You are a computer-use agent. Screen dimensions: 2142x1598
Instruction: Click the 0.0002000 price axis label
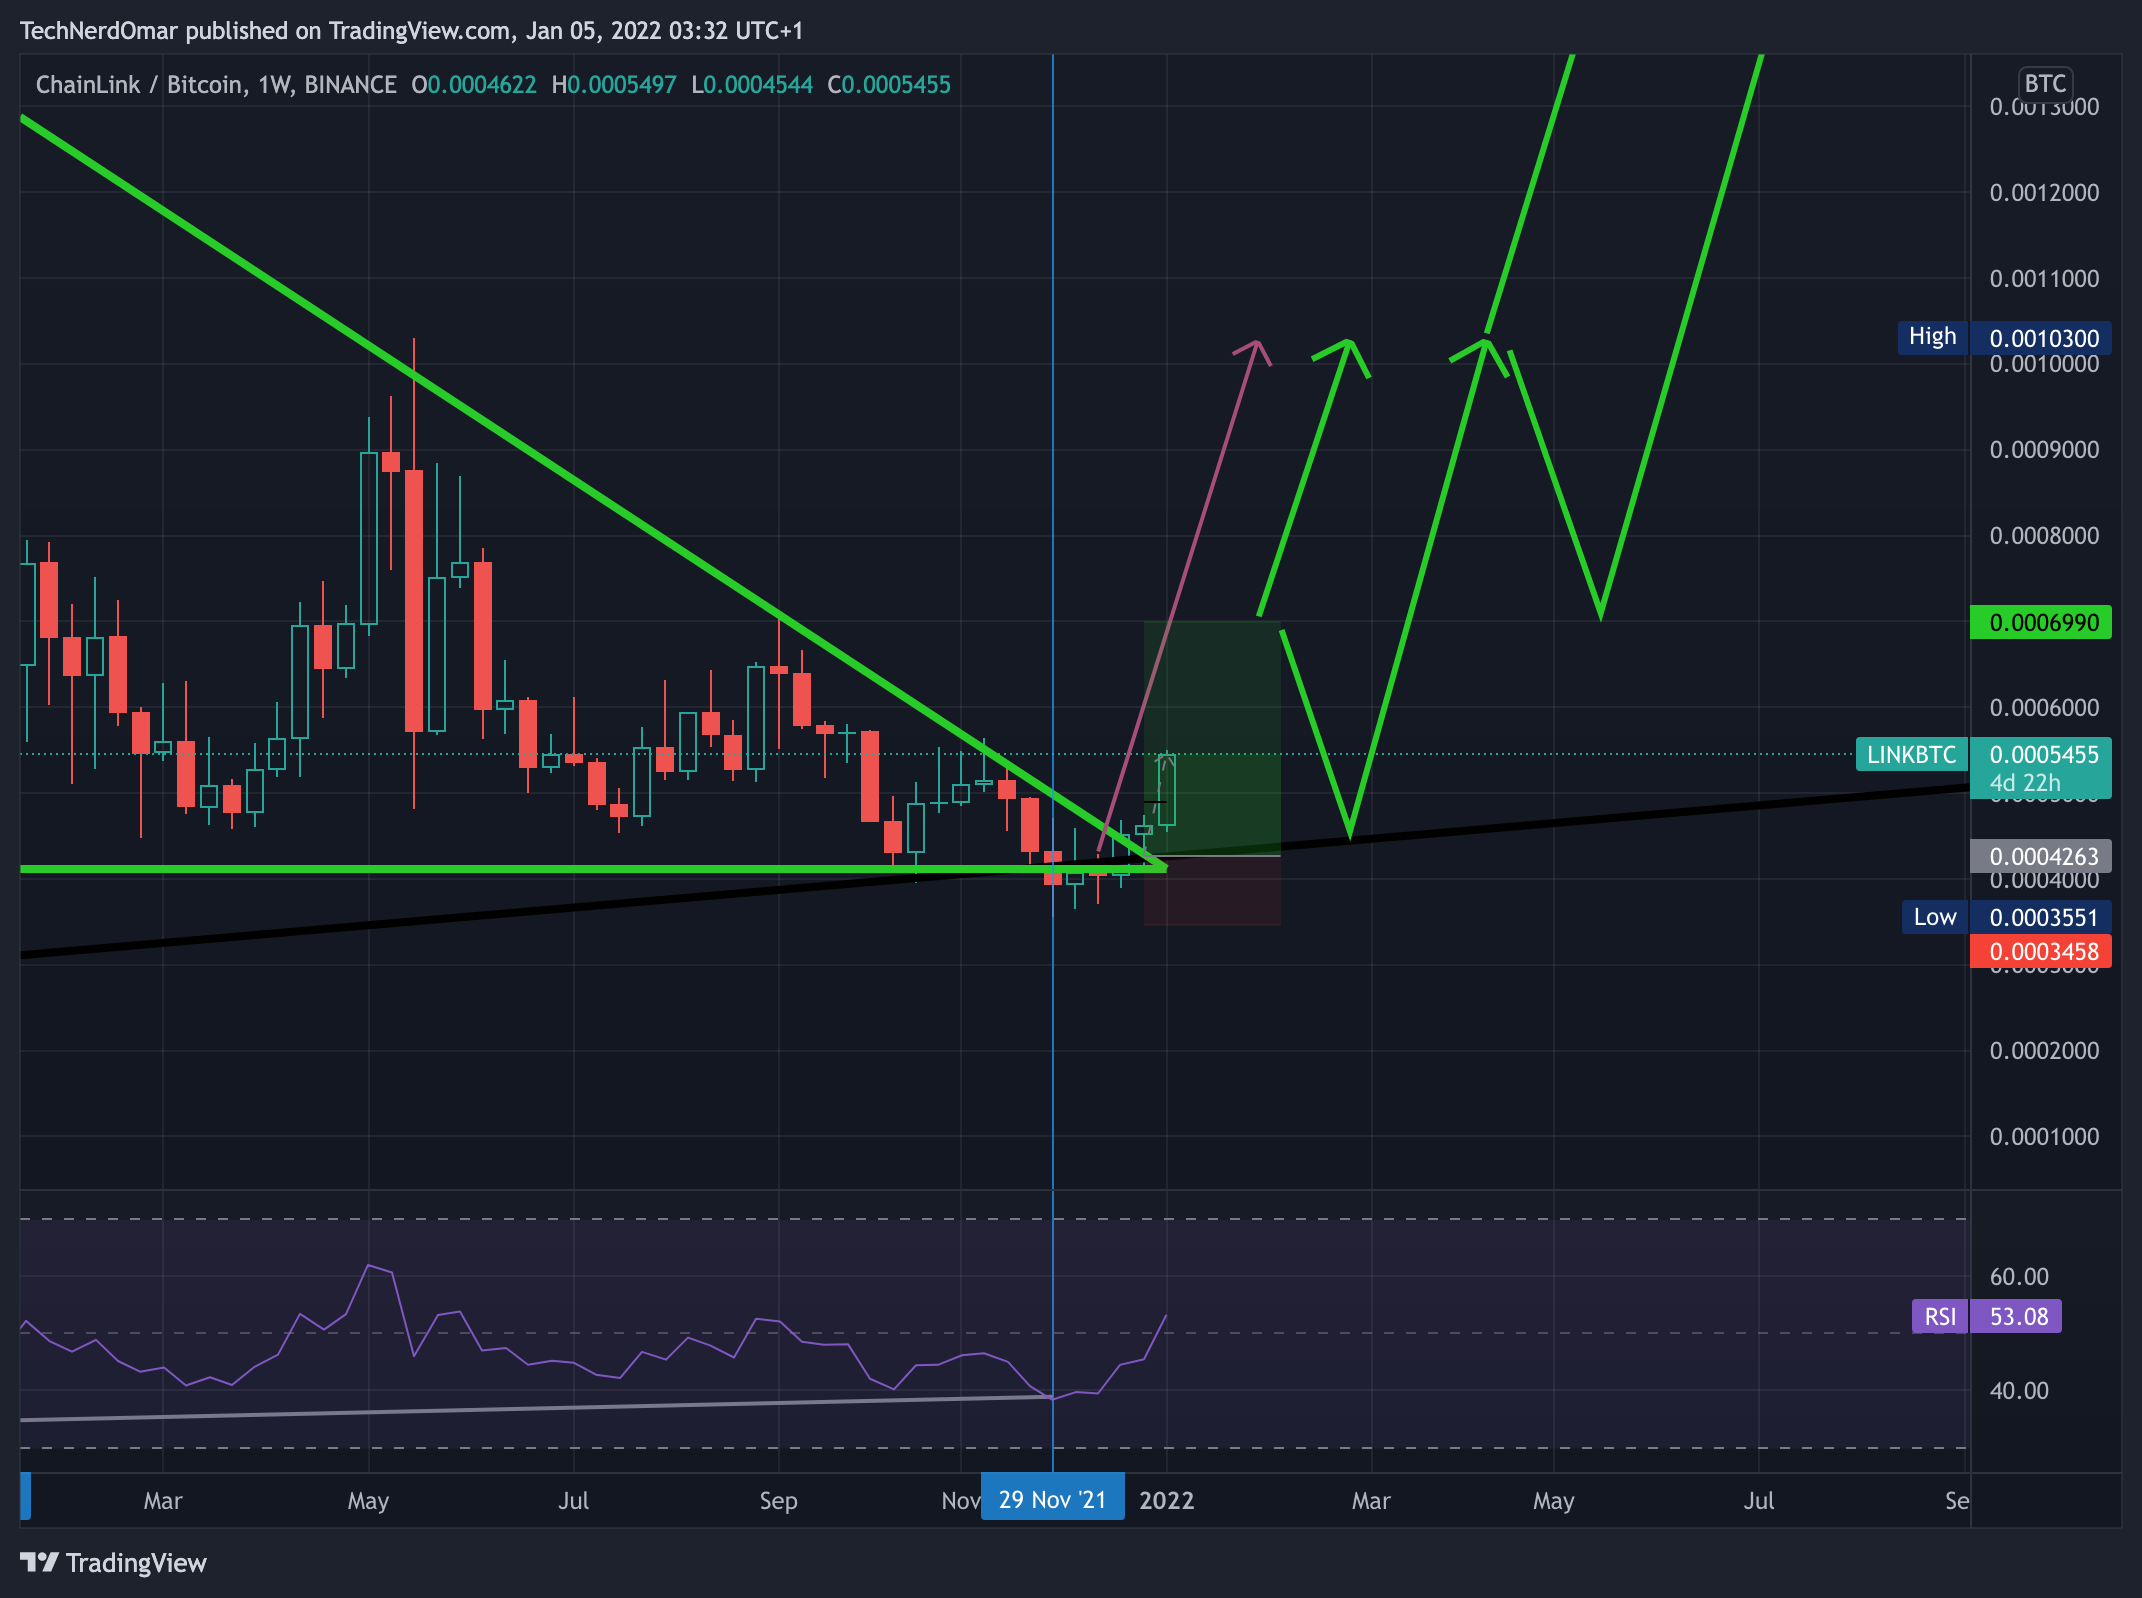click(2044, 1050)
